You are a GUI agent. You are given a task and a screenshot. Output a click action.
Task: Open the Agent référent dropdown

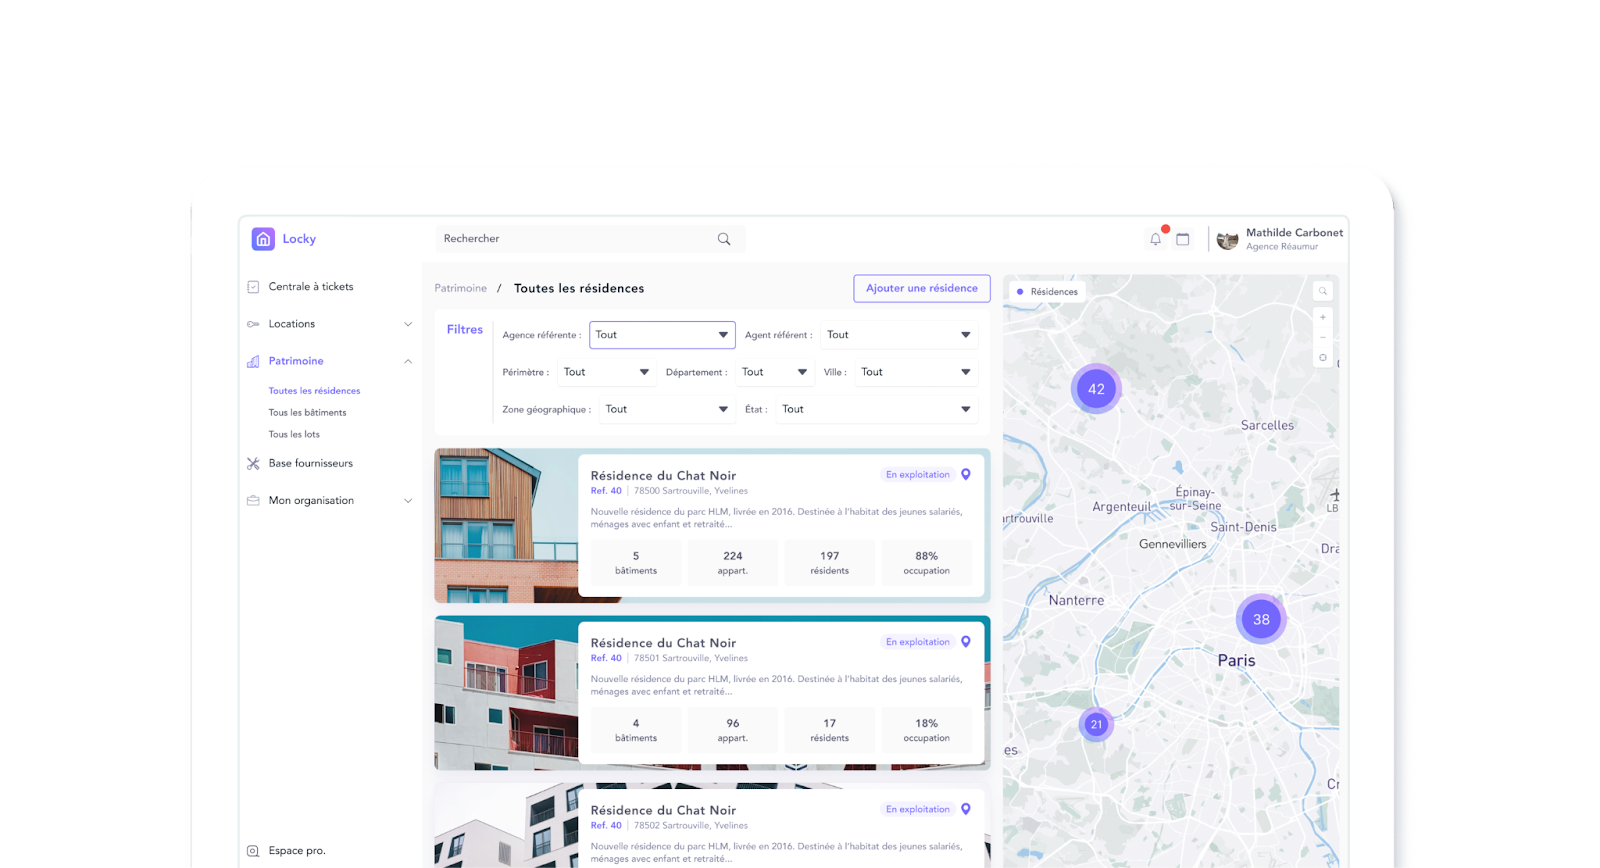pos(899,335)
